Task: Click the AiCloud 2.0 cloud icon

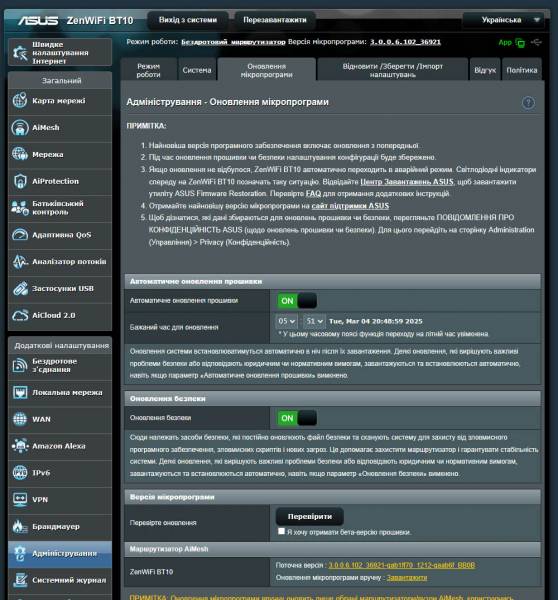Action: (20, 315)
